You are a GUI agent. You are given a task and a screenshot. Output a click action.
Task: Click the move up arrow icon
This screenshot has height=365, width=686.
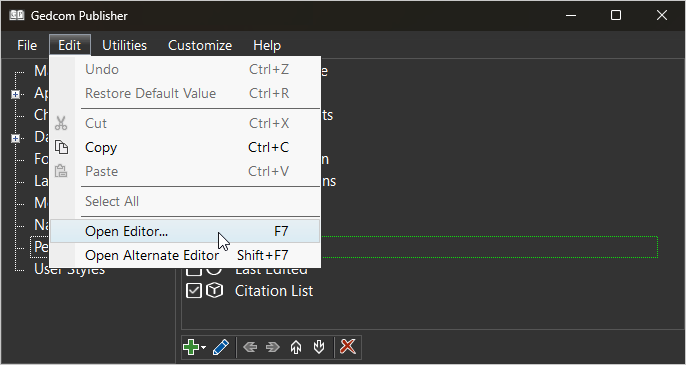(296, 347)
